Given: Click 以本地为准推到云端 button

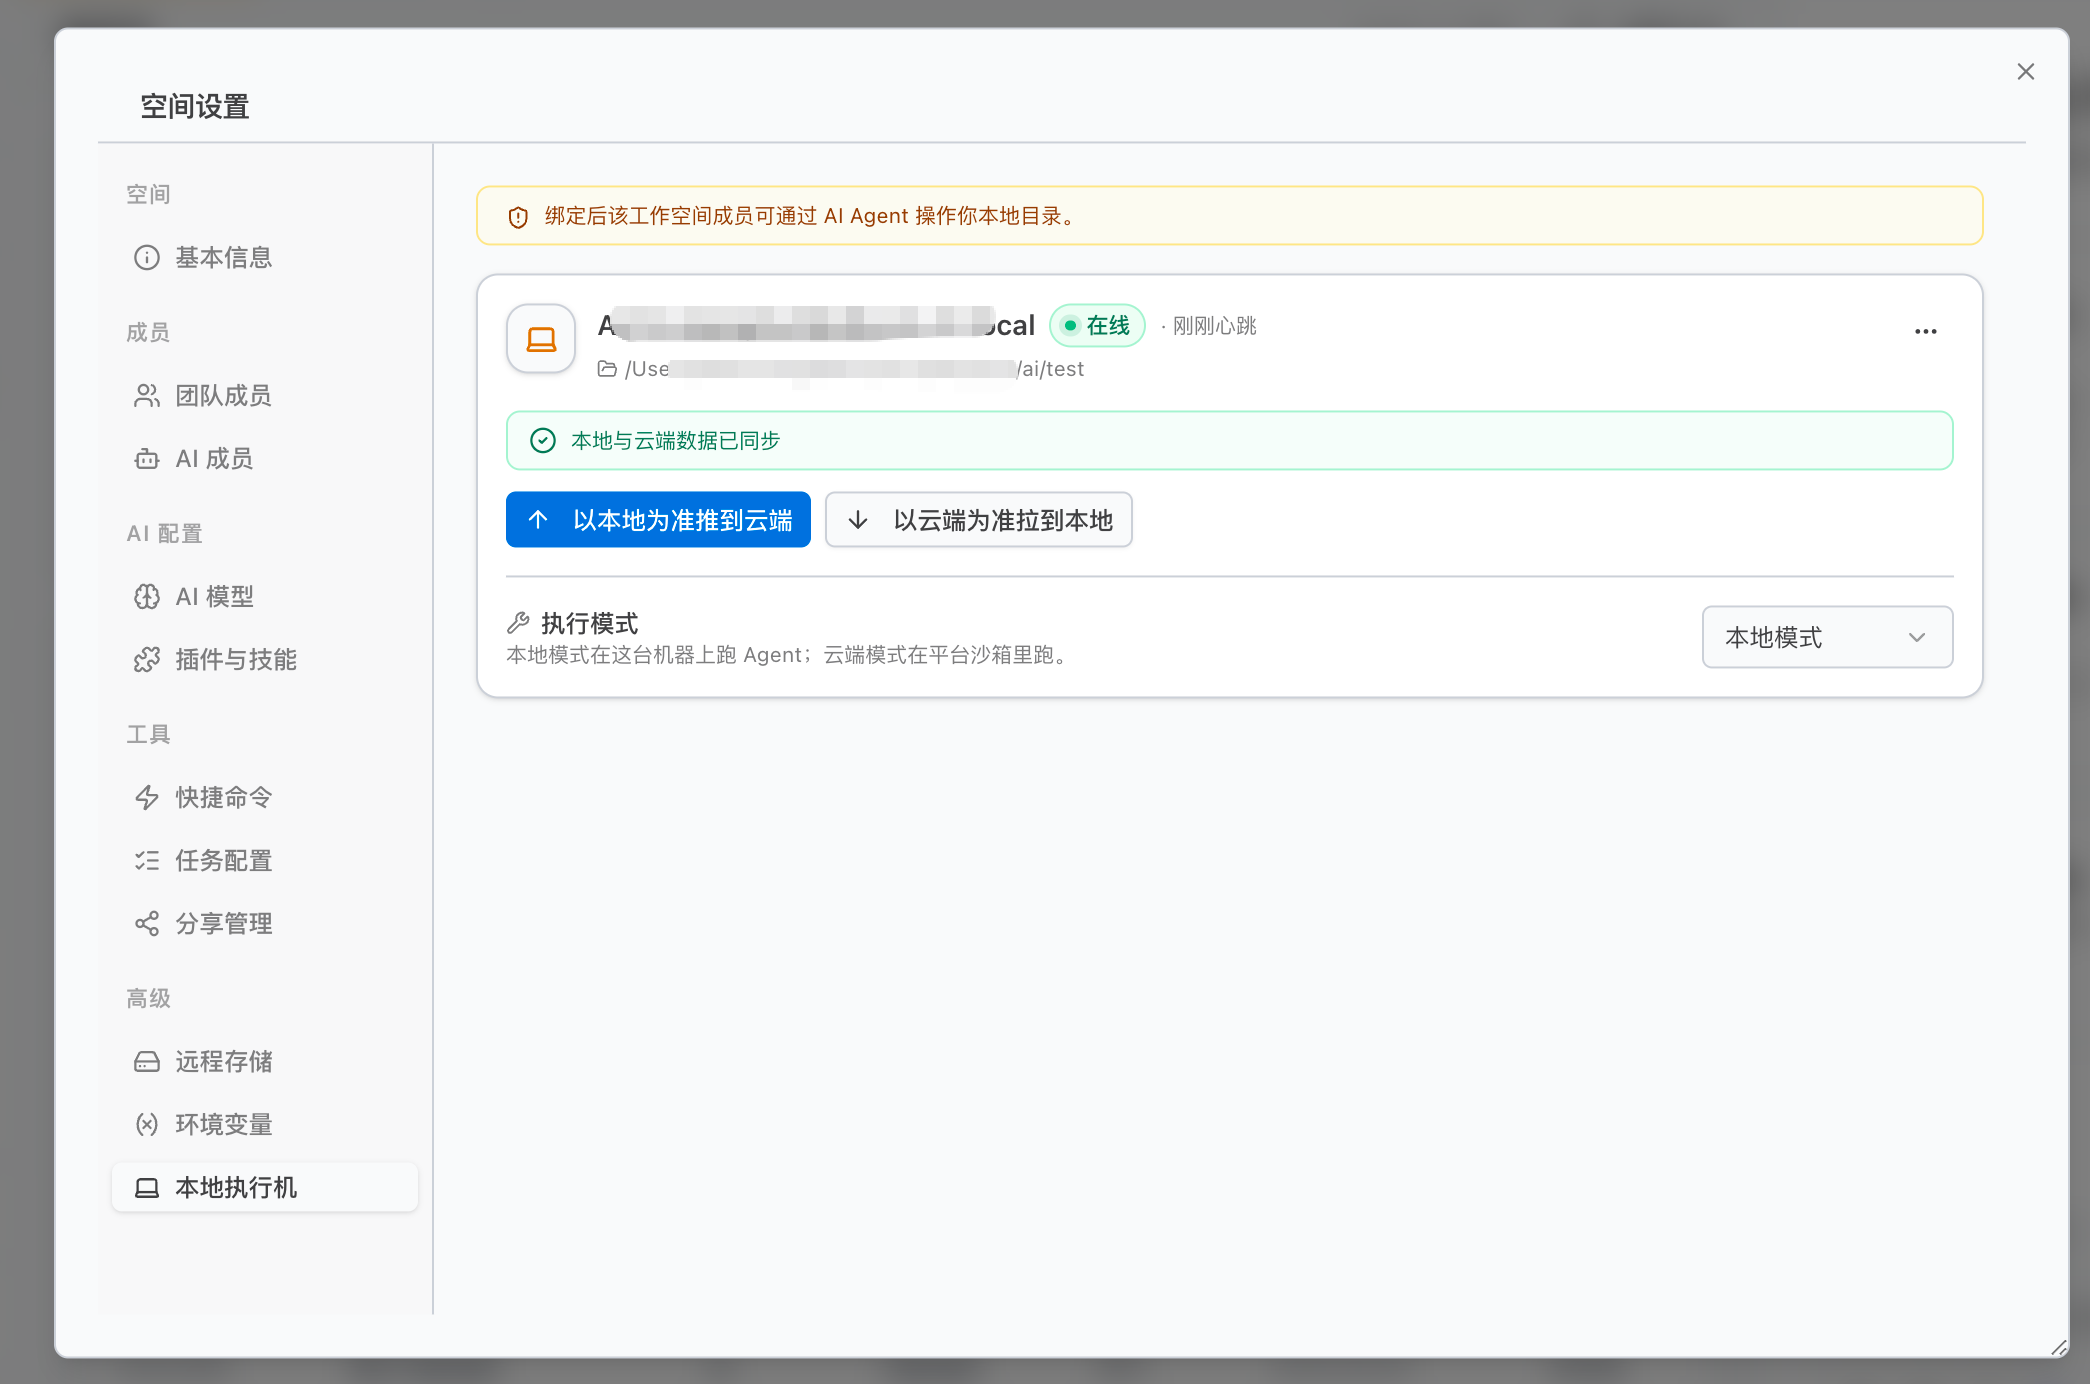Looking at the screenshot, I should [x=657, y=519].
